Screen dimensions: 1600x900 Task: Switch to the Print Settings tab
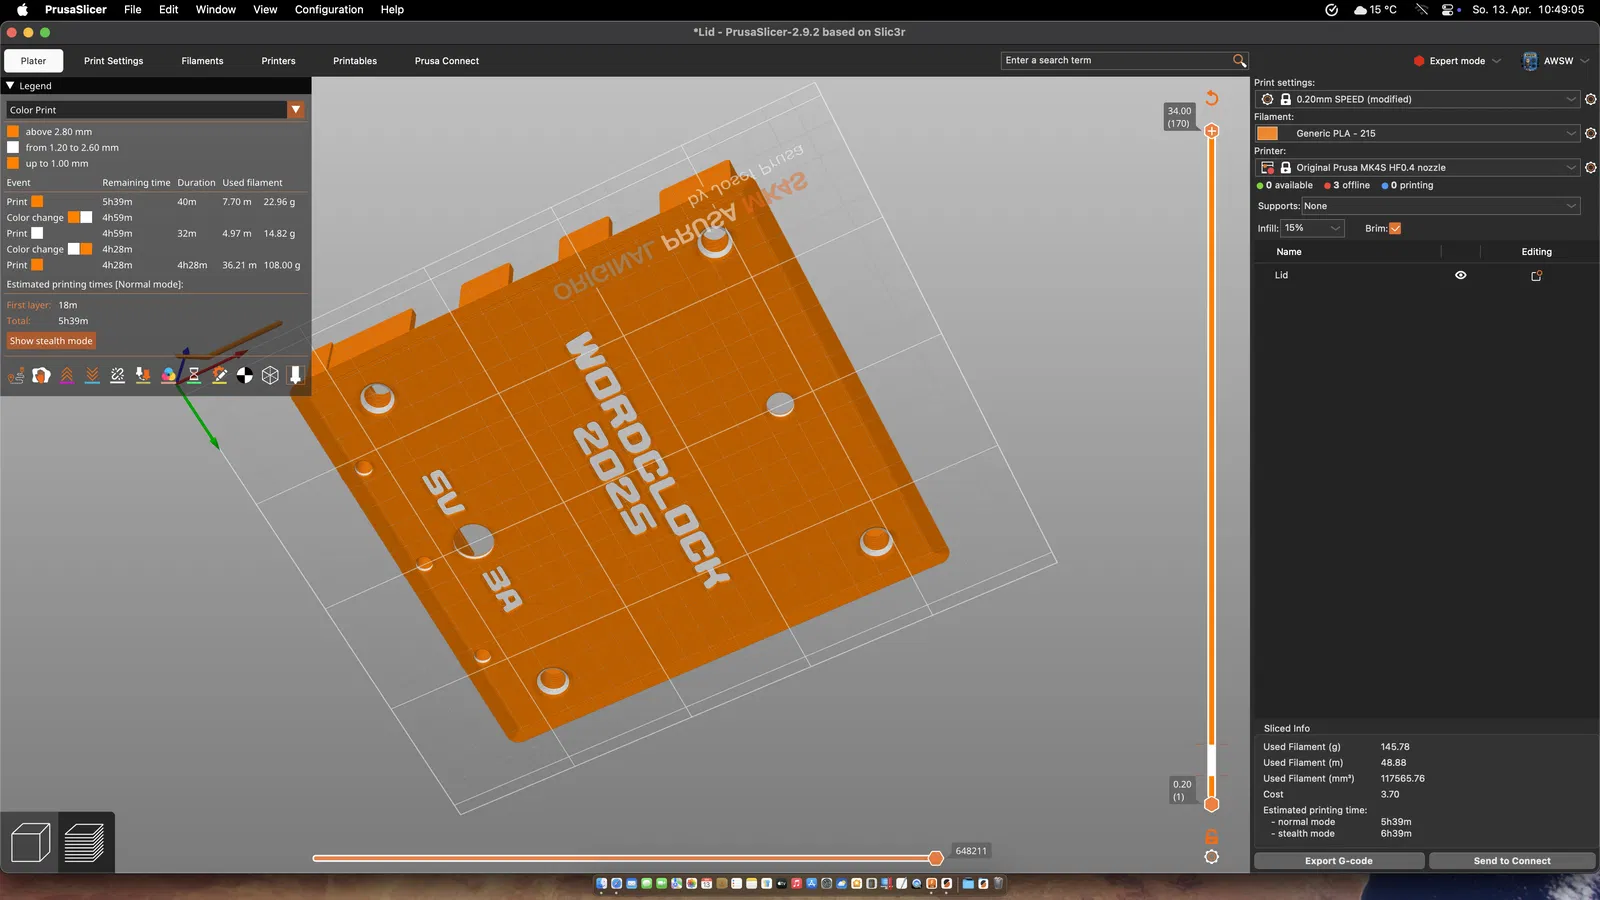pos(113,61)
